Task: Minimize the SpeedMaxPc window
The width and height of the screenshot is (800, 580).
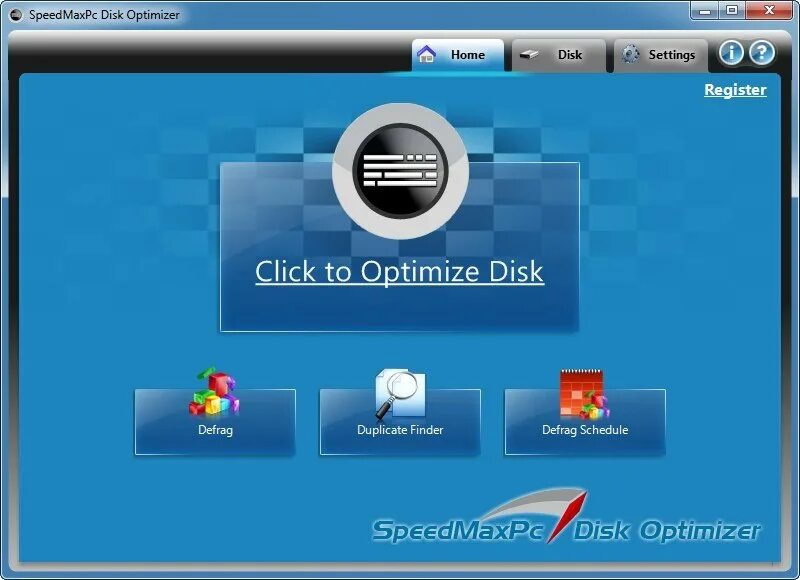Action: (705, 11)
